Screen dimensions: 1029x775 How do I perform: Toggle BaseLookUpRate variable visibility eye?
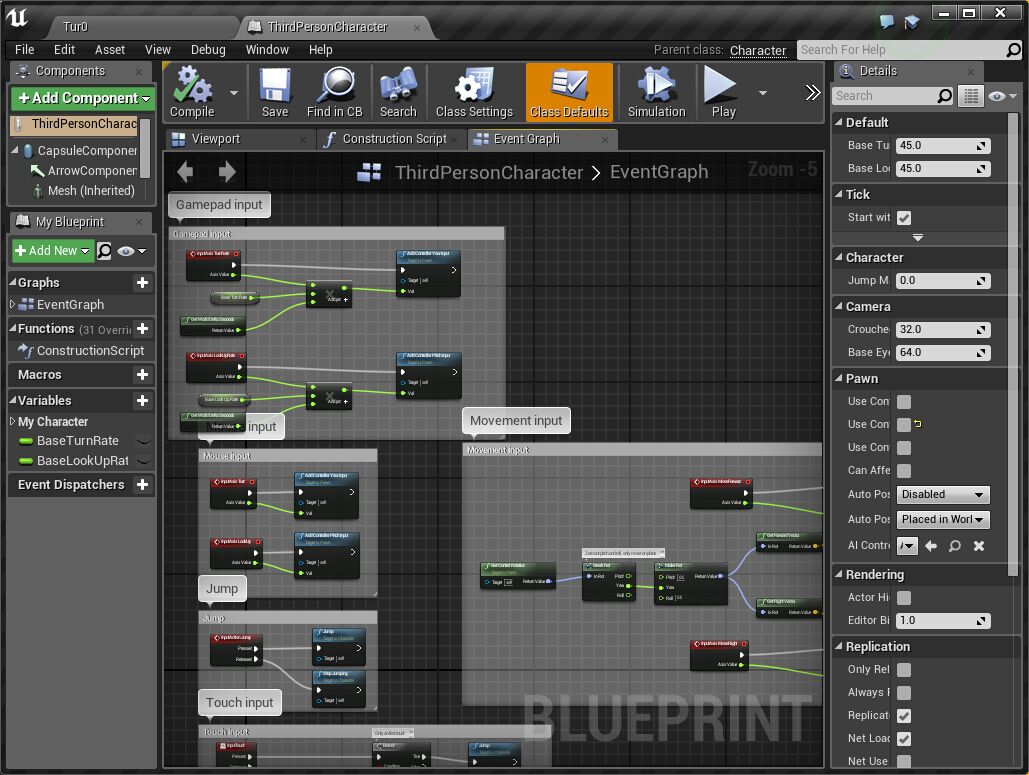click(144, 461)
